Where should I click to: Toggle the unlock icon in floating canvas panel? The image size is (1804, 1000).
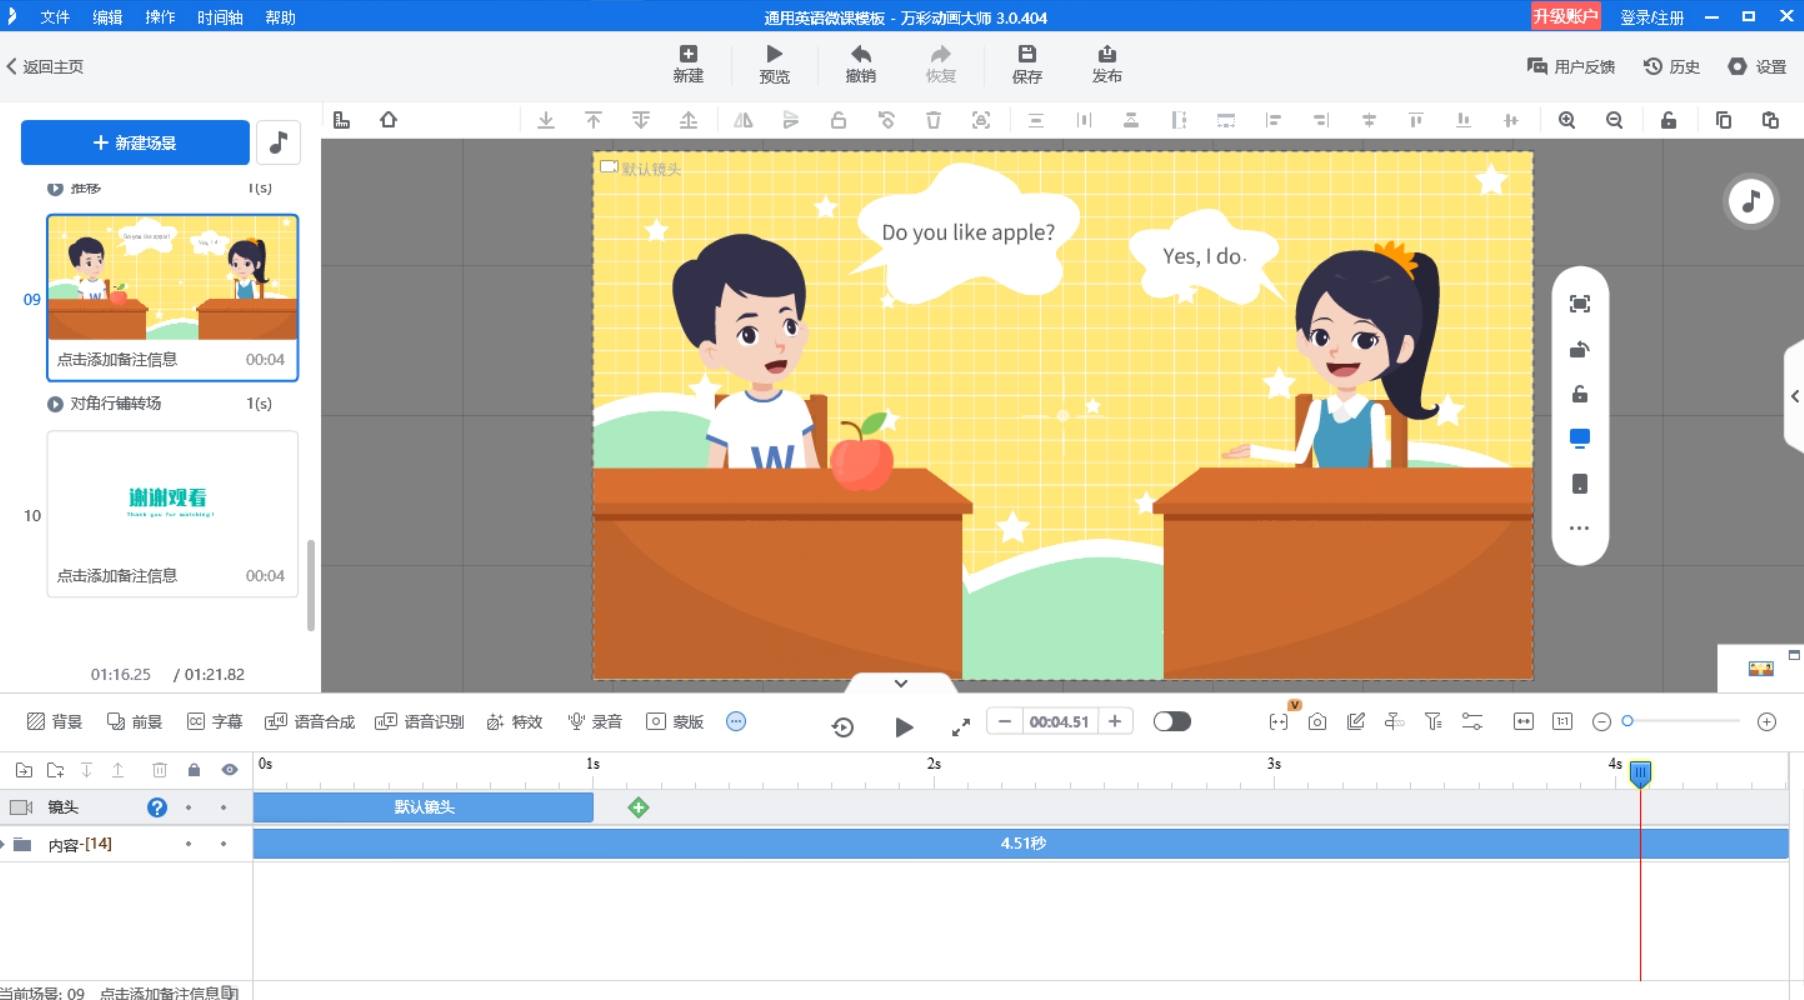[x=1580, y=394]
